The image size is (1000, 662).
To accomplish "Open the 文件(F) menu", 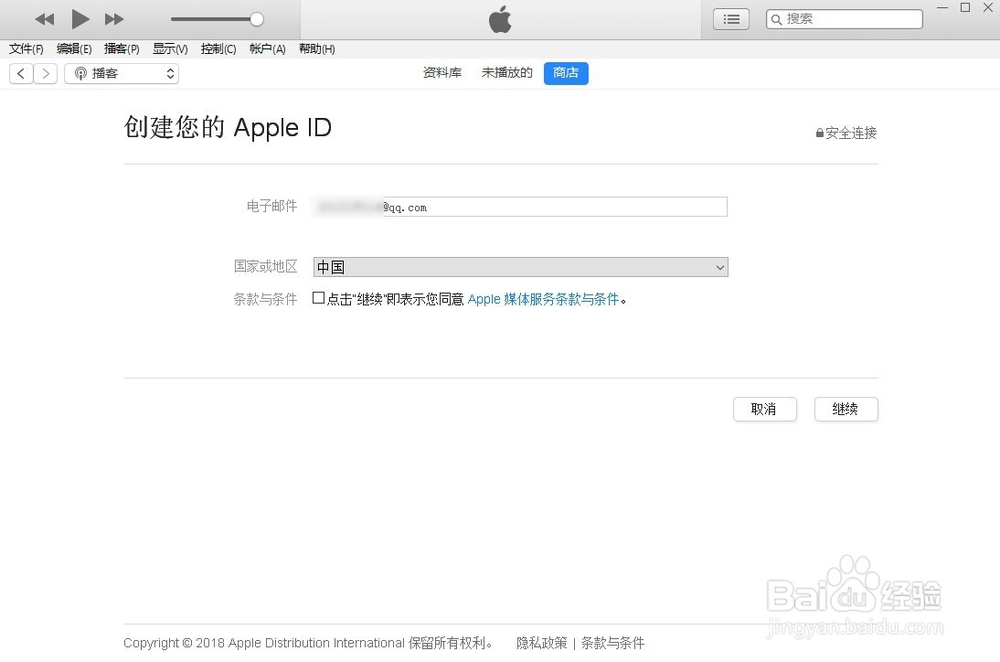I will [26, 49].
